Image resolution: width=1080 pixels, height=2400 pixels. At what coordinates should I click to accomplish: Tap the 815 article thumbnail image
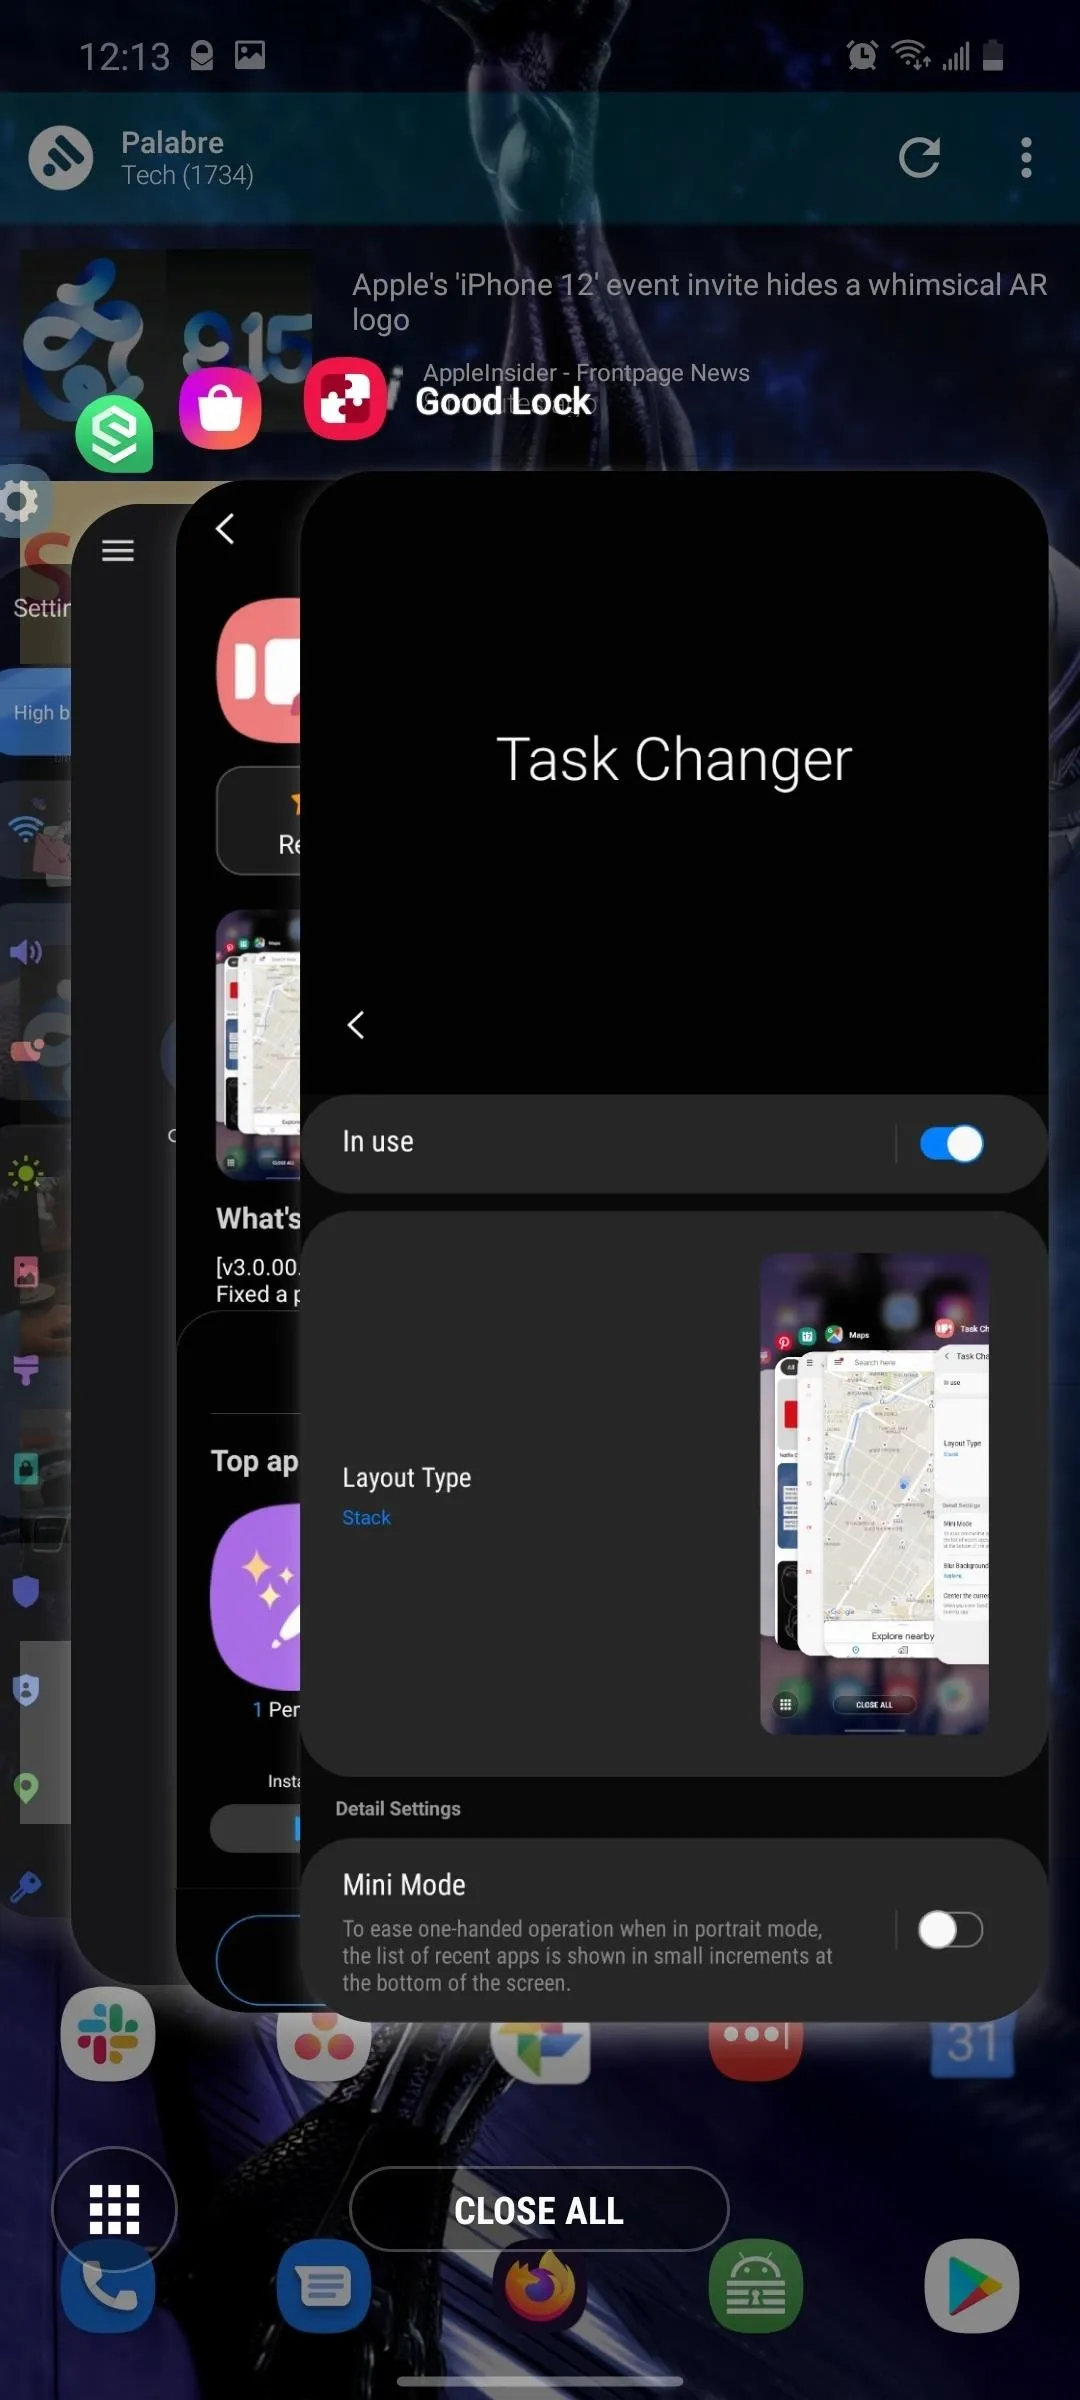pos(167,340)
